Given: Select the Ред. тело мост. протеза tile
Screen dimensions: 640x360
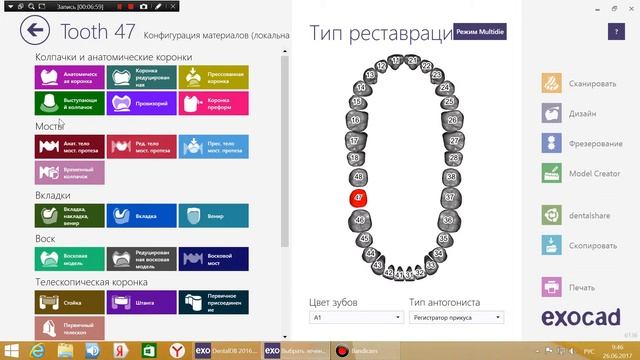Looking at the screenshot, I should pyautogui.click(x=142, y=147).
